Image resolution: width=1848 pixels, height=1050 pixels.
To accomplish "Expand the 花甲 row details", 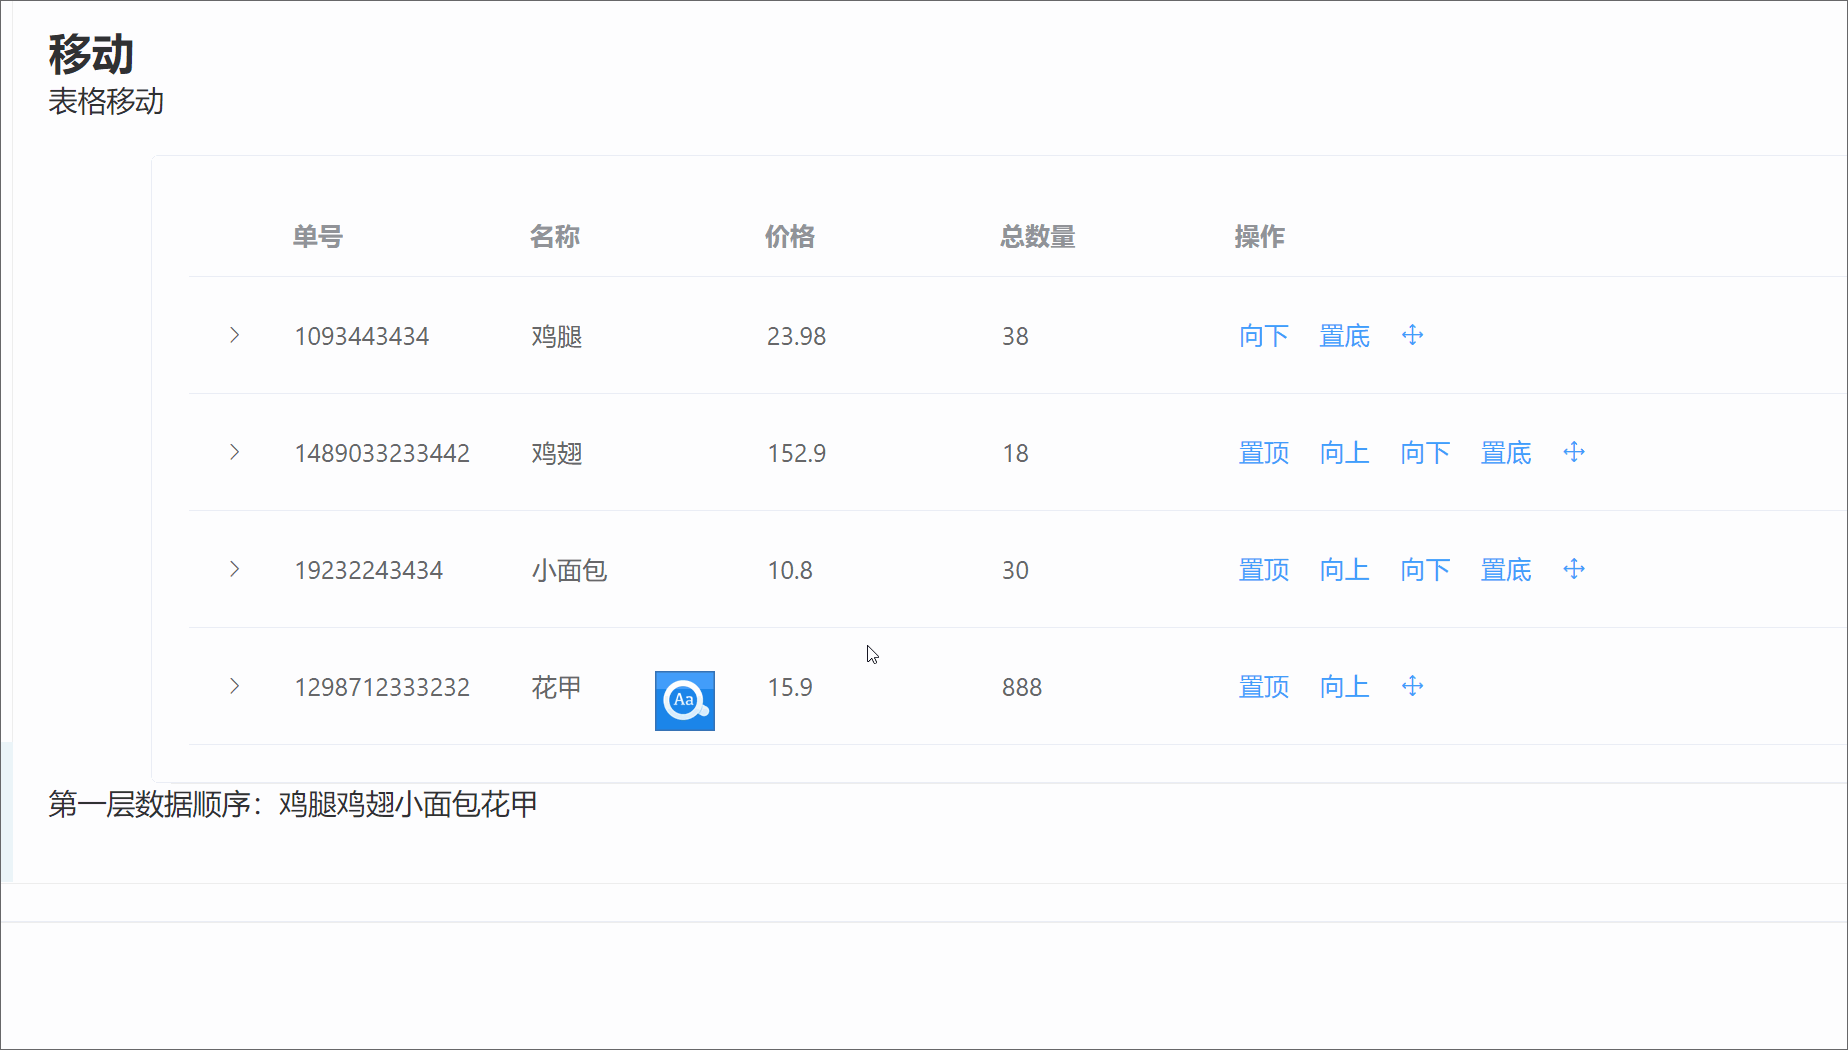I will click(234, 687).
